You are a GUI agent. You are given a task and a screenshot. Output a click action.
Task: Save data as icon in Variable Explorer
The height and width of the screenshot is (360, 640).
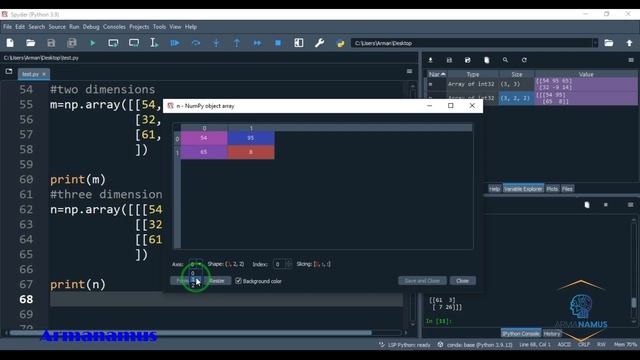click(x=468, y=60)
